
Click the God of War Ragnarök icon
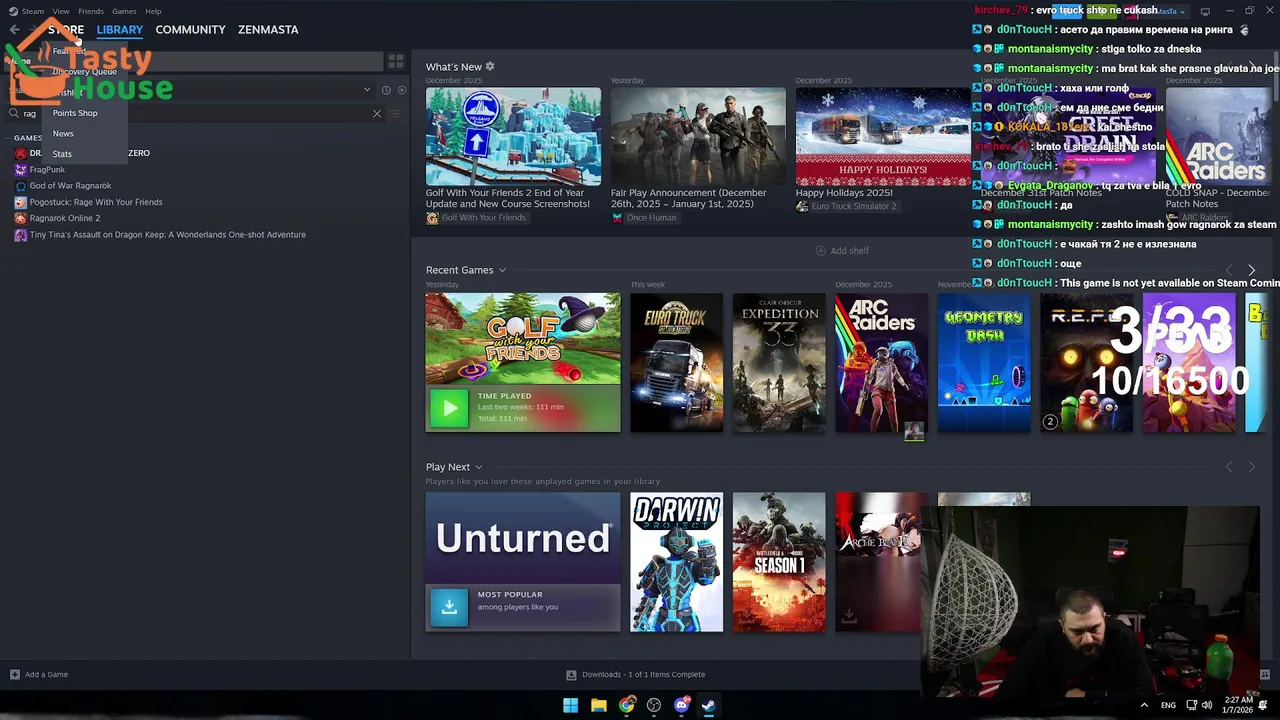point(21,186)
